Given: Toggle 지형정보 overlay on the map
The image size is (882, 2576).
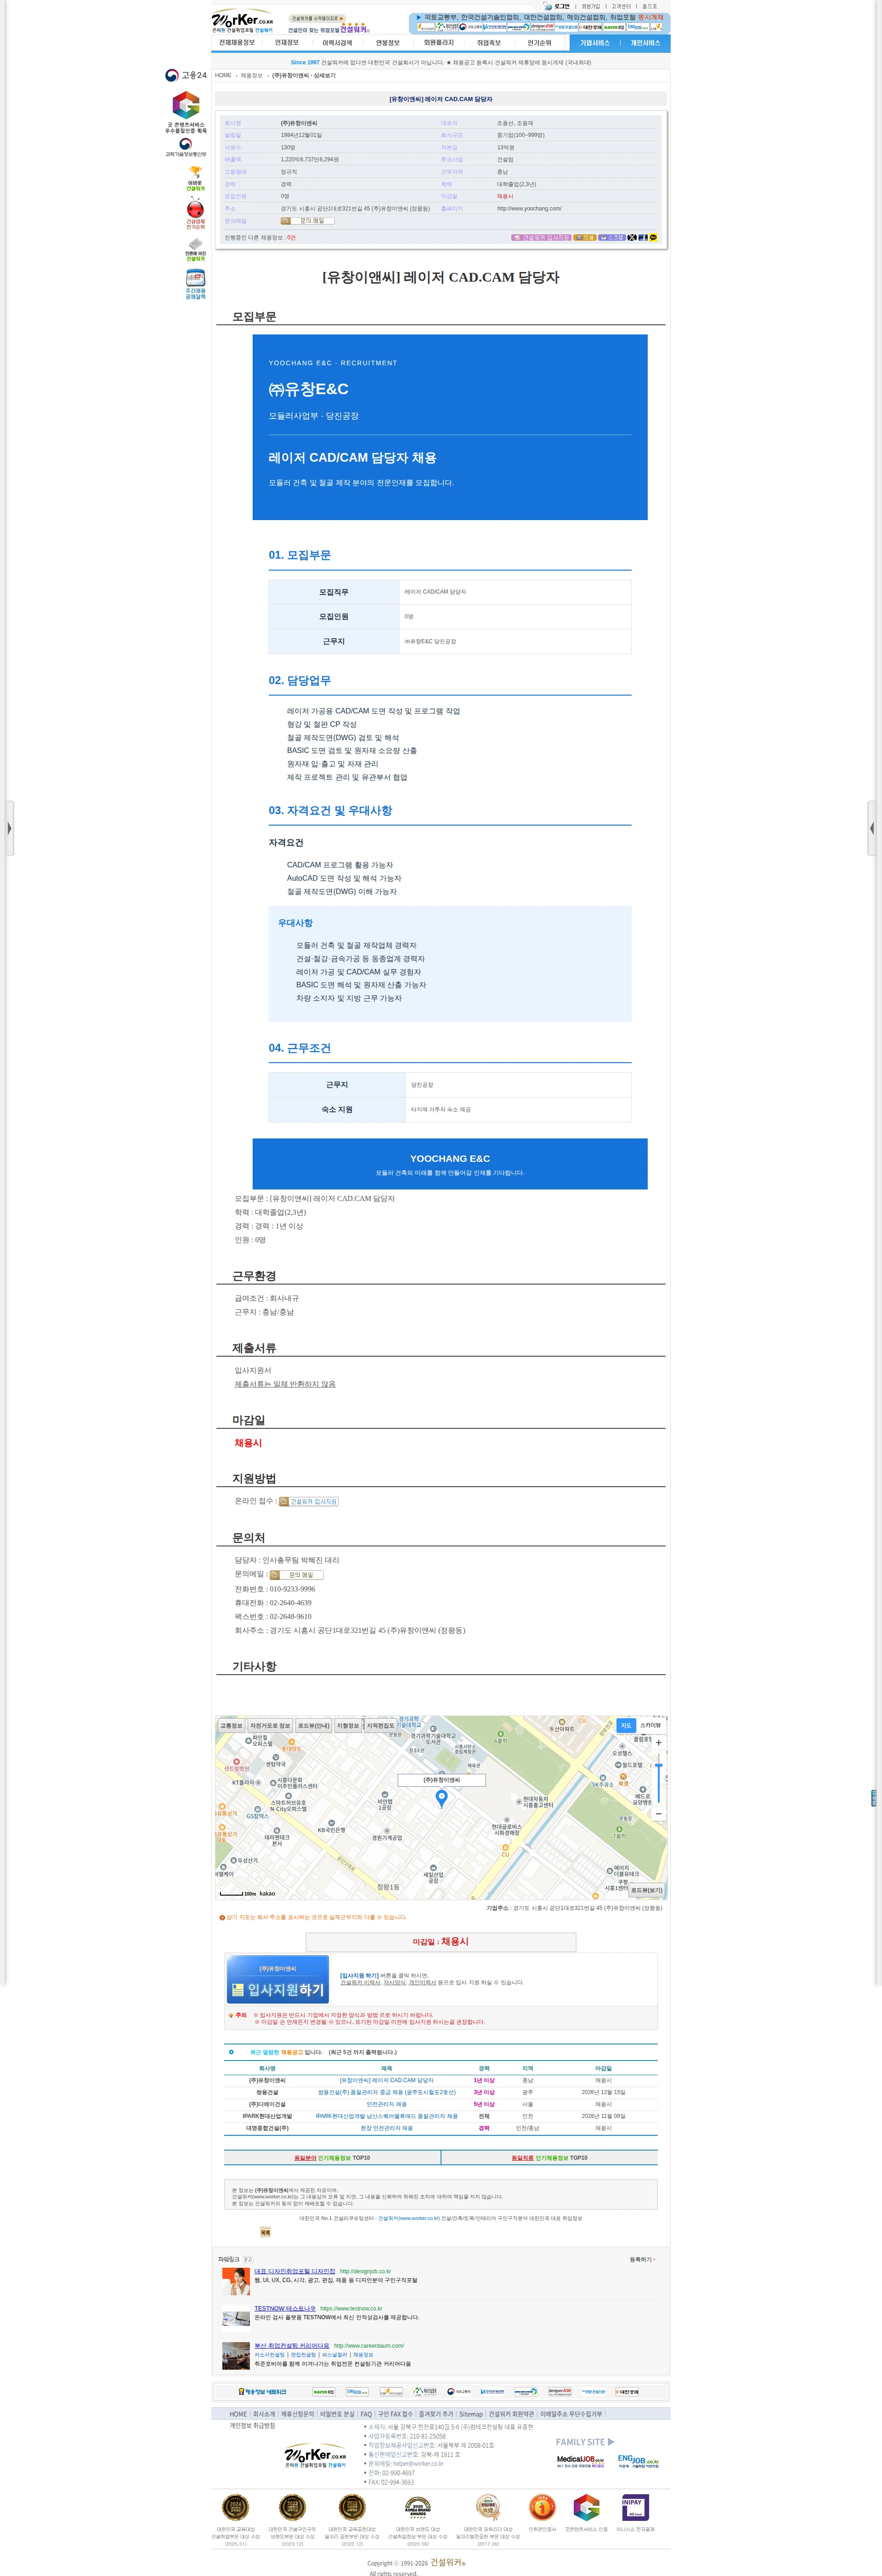Looking at the screenshot, I should (x=348, y=1725).
